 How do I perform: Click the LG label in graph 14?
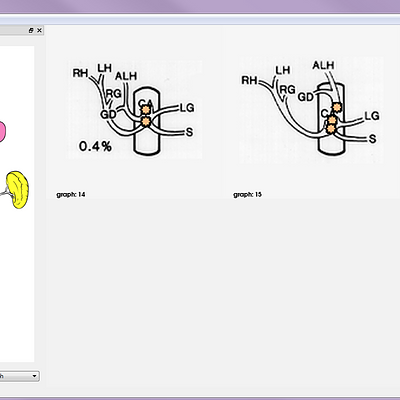click(x=187, y=108)
